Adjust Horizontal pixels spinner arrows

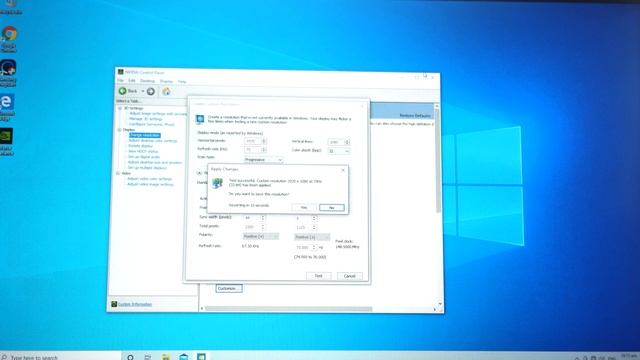click(x=264, y=141)
